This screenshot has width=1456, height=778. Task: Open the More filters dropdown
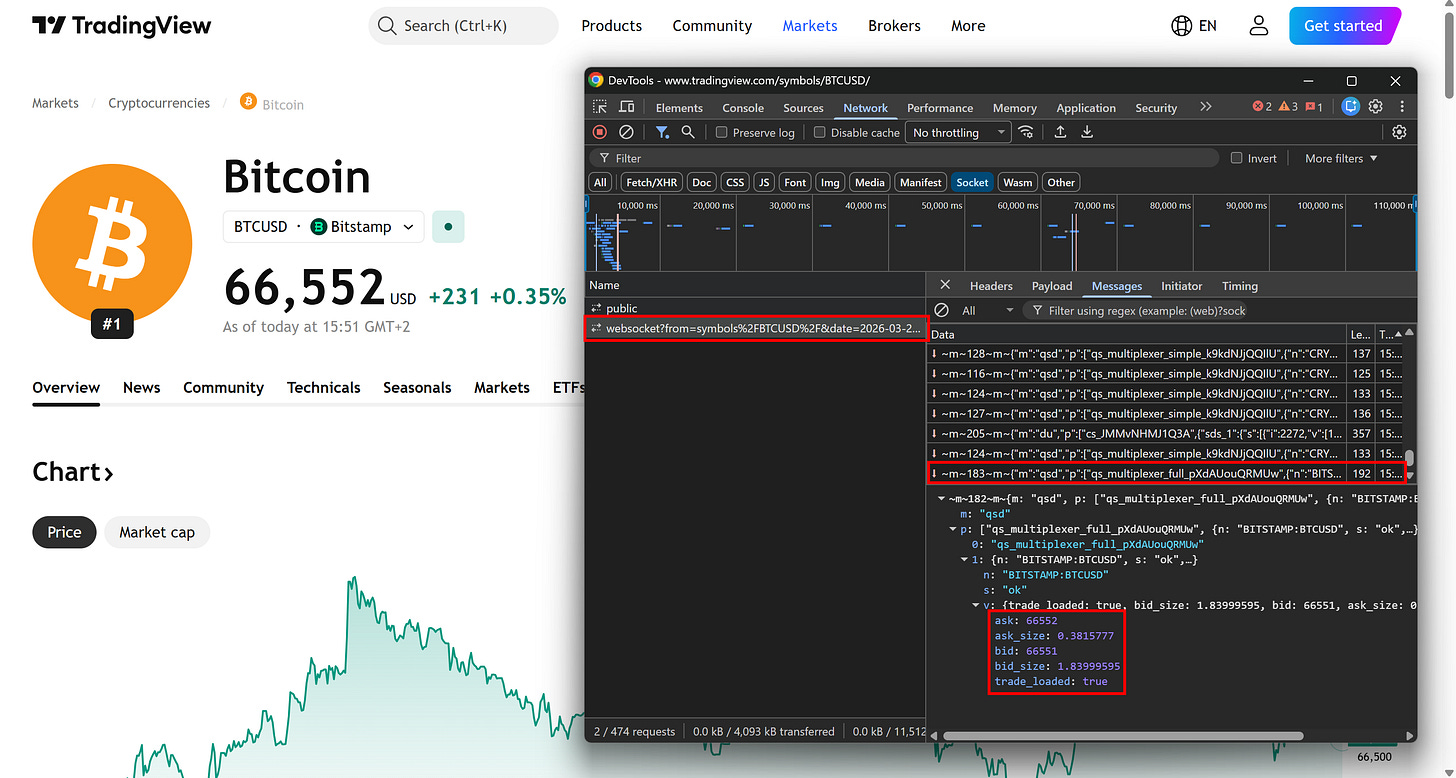(1341, 158)
